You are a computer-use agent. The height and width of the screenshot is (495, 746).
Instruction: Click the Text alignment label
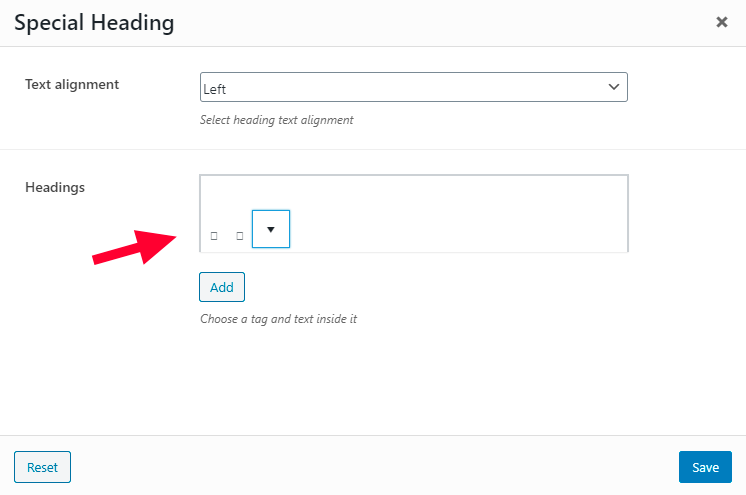pyautogui.click(x=72, y=85)
